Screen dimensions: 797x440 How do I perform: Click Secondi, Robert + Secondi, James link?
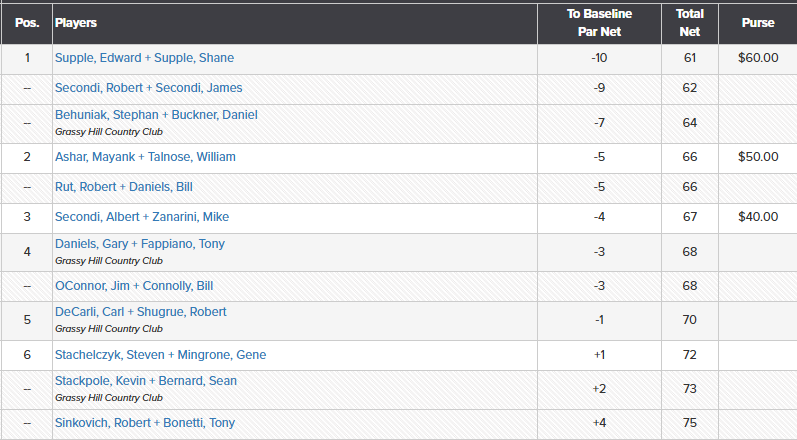pyautogui.click(x=148, y=88)
